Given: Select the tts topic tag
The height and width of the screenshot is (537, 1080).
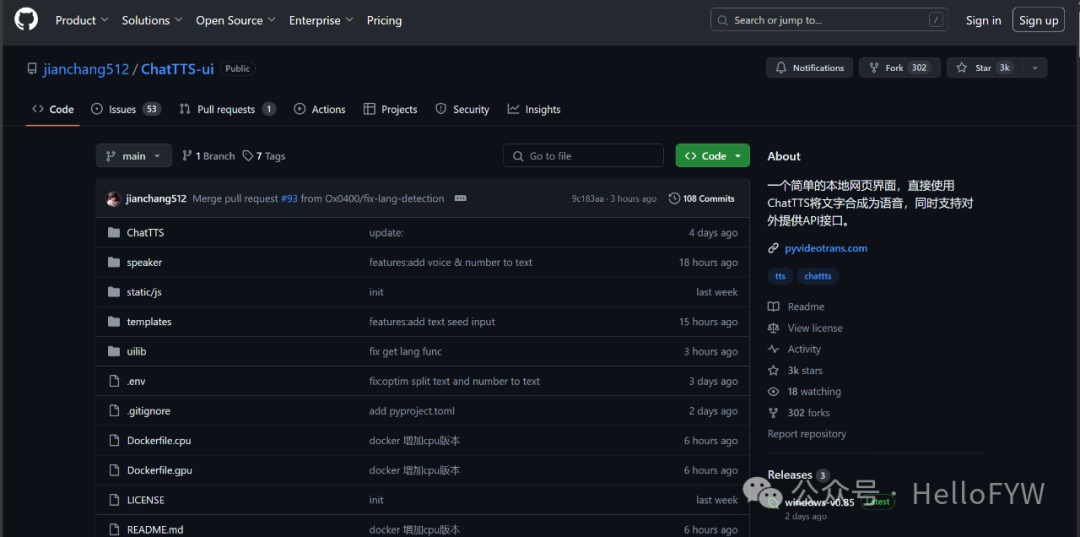Looking at the screenshot, I should point(780,276).
